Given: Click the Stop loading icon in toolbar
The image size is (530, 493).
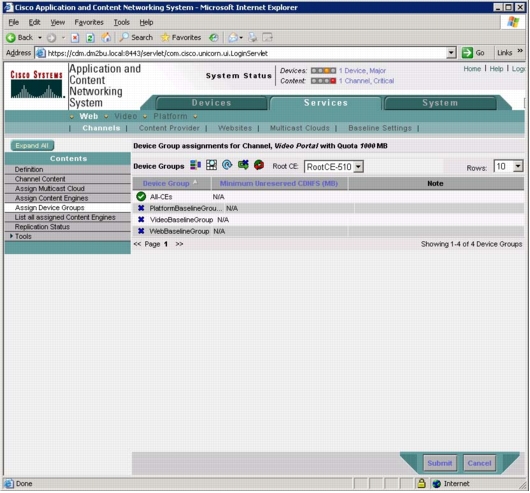Looking at the screenshot, I should pyautogui.click(x=75, y=38).
